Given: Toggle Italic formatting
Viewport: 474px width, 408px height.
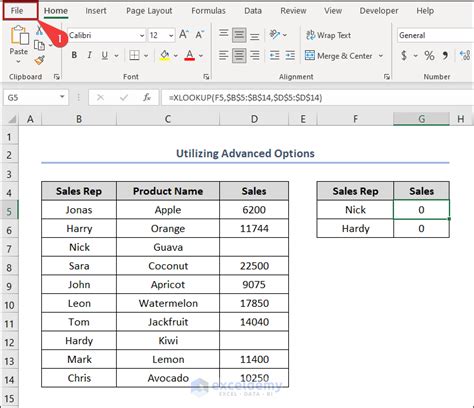Looking at the screenshot, I should [x=89, y=55].
